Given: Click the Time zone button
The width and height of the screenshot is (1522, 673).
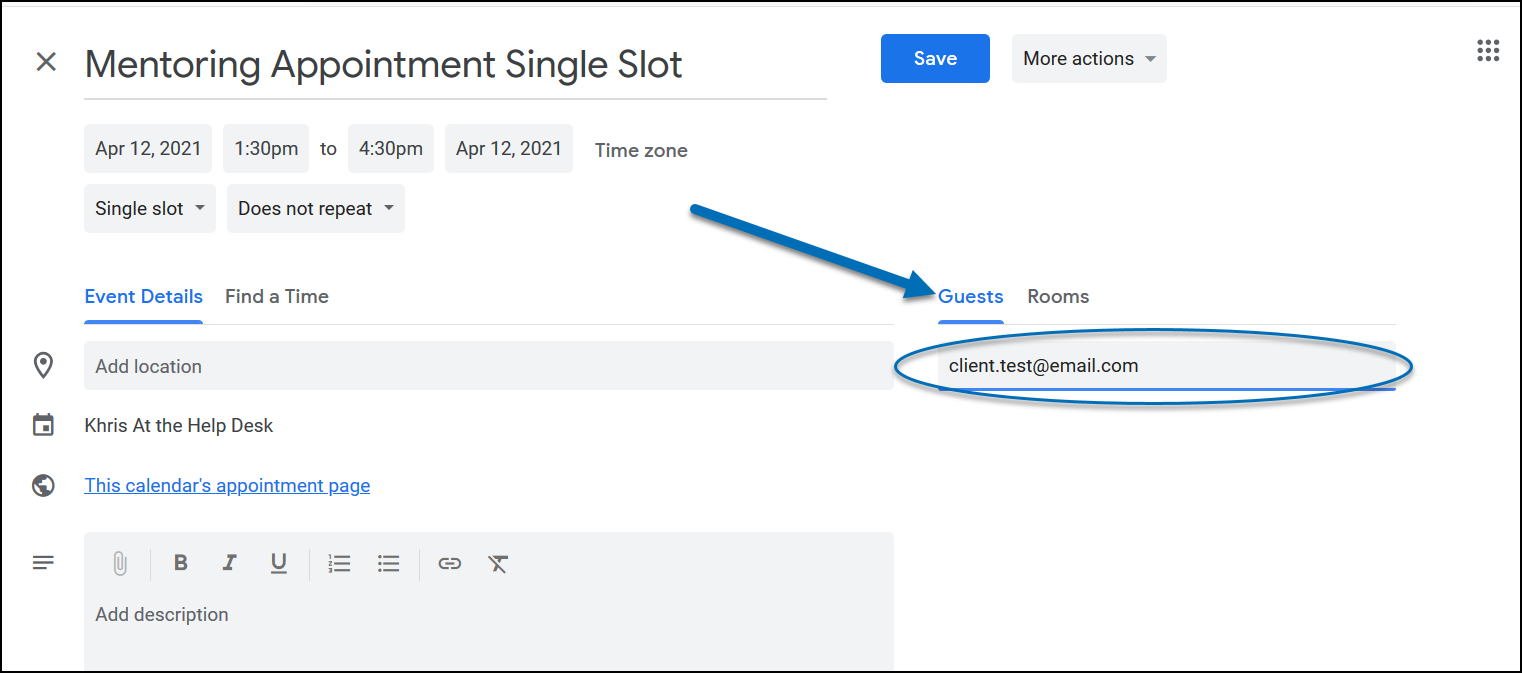Looking at the screenshot, I should coord(641,151).
